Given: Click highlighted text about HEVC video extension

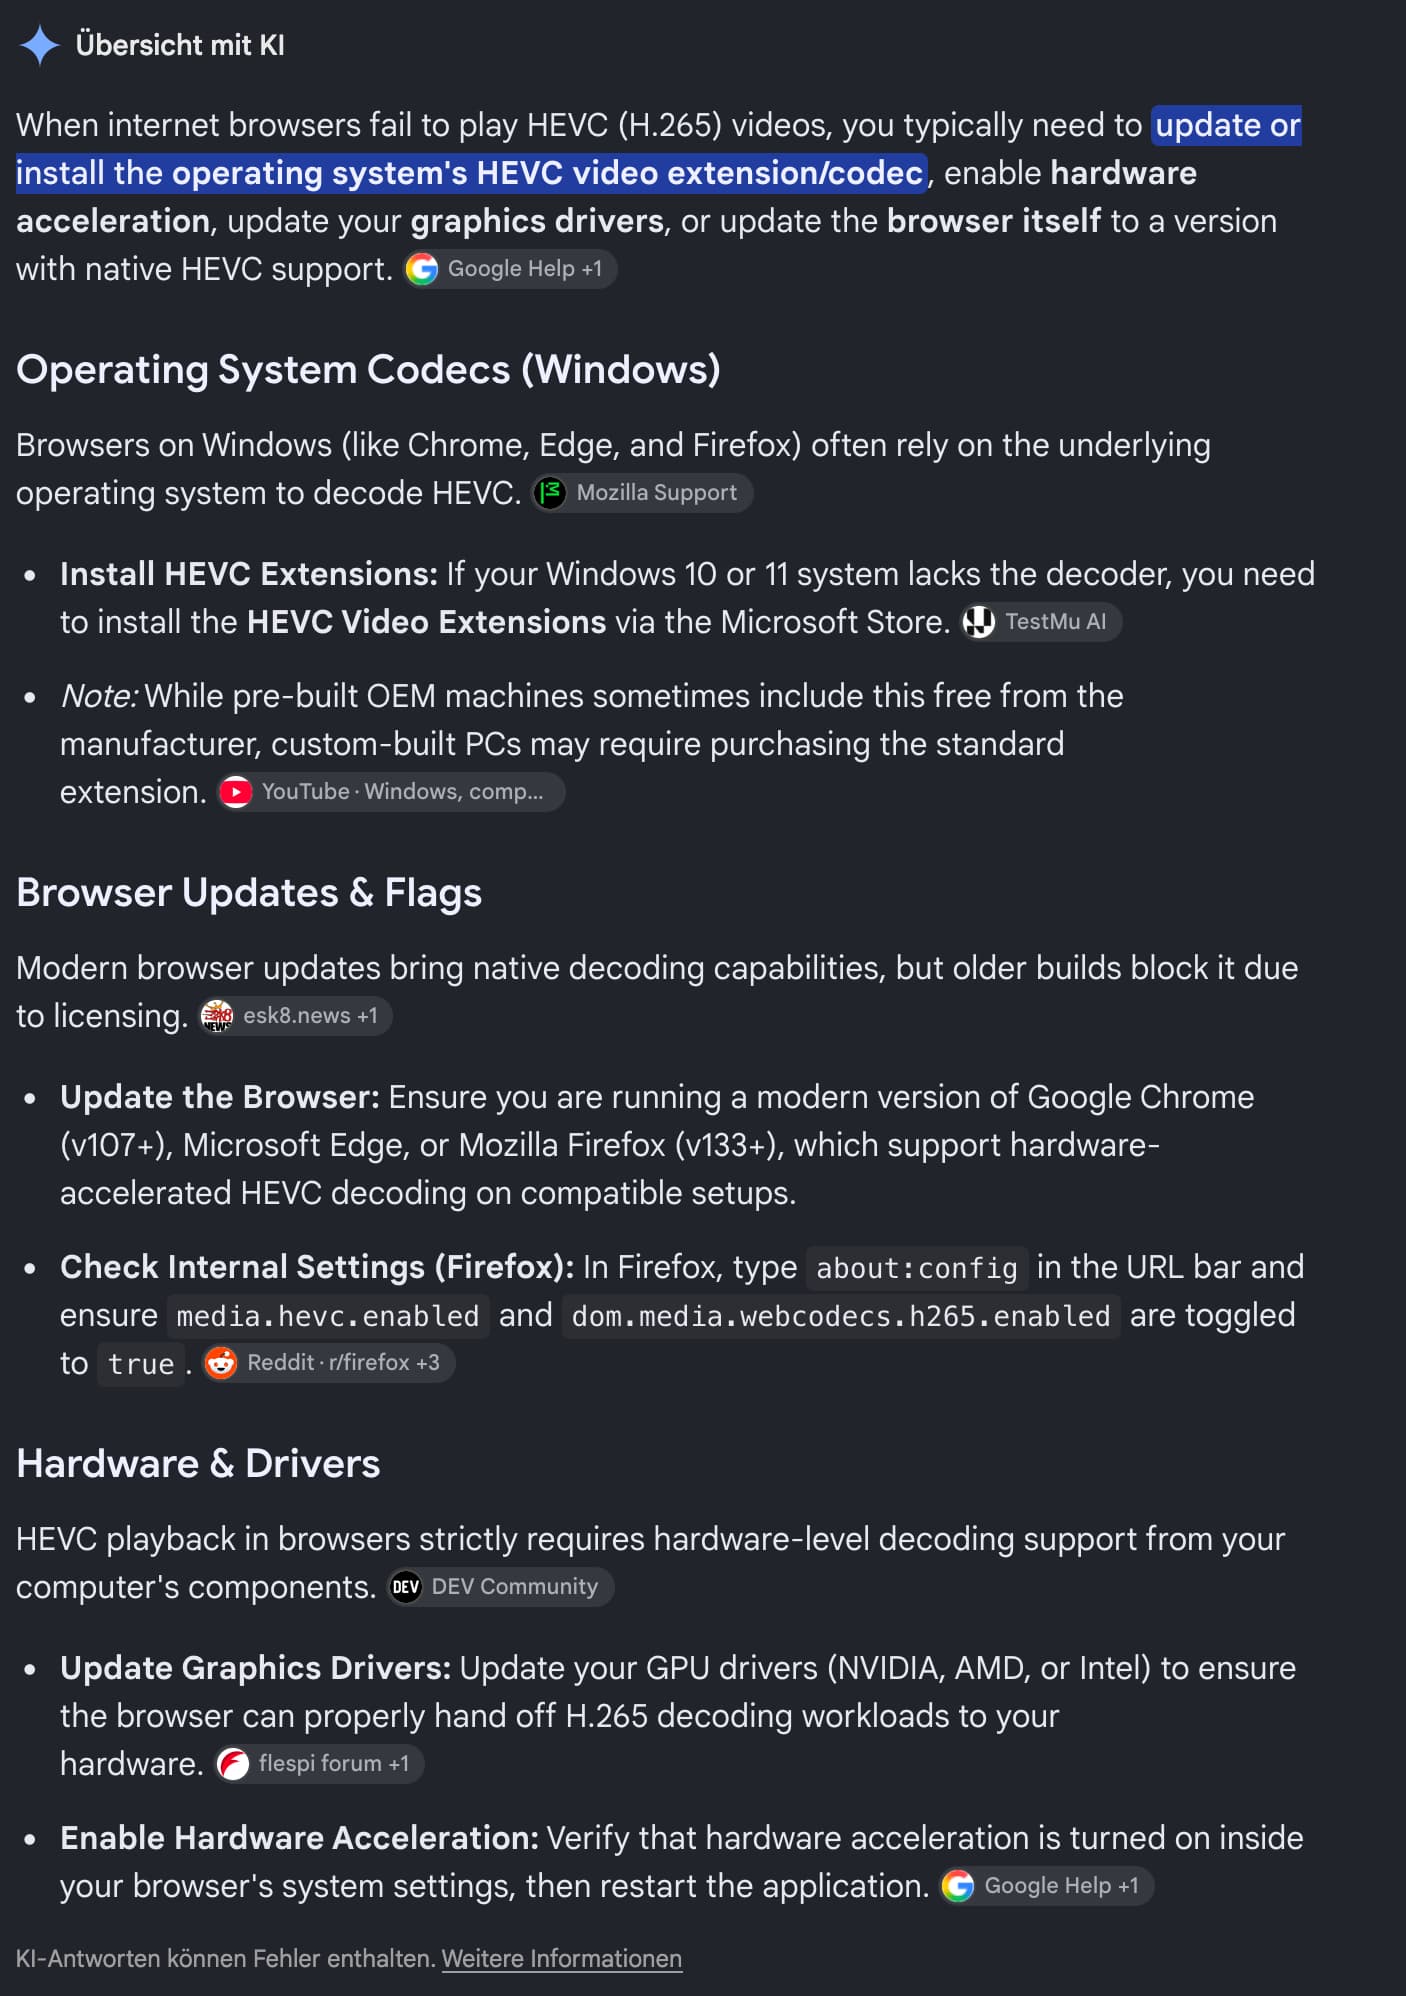Looking at the screenshot, I should coord(659,149).
